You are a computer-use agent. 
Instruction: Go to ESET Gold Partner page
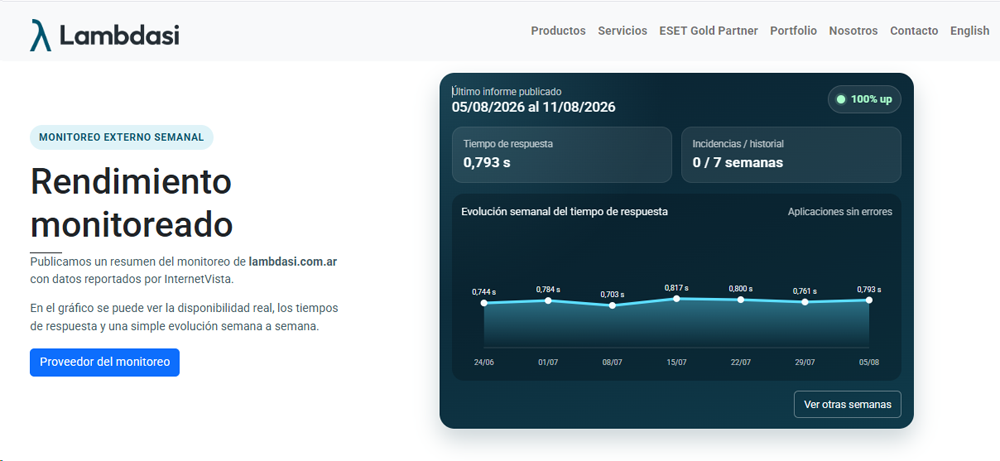(709, 31)
